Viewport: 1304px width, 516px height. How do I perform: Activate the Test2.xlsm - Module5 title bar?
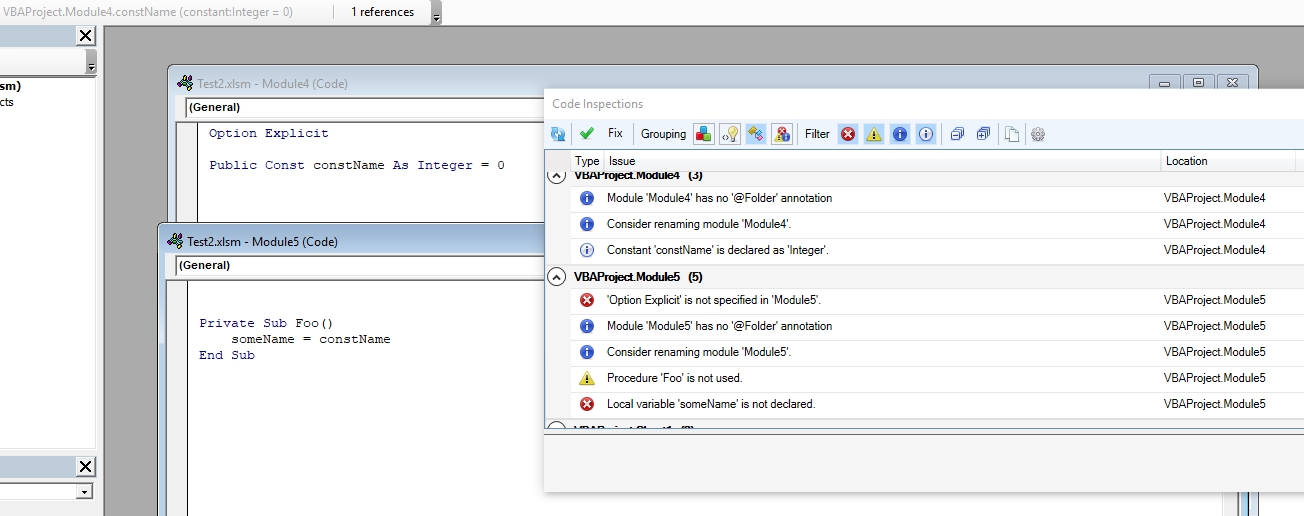coord(262,241)
